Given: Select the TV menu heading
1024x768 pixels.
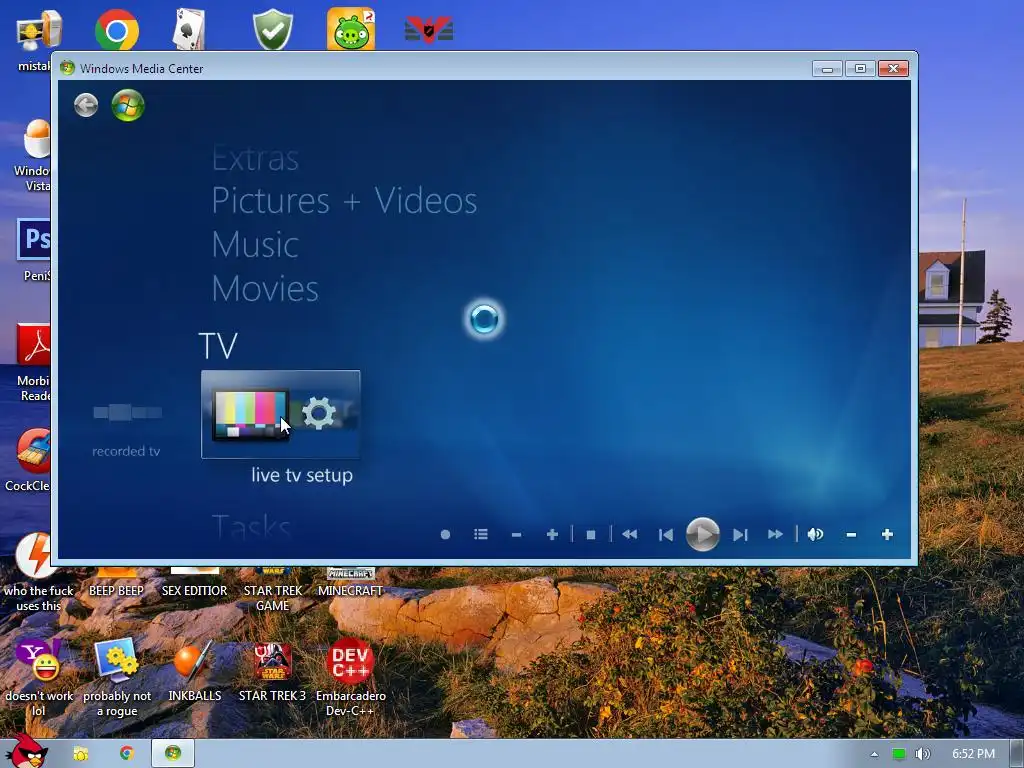Looking at the screenshot, I should 217,345.
